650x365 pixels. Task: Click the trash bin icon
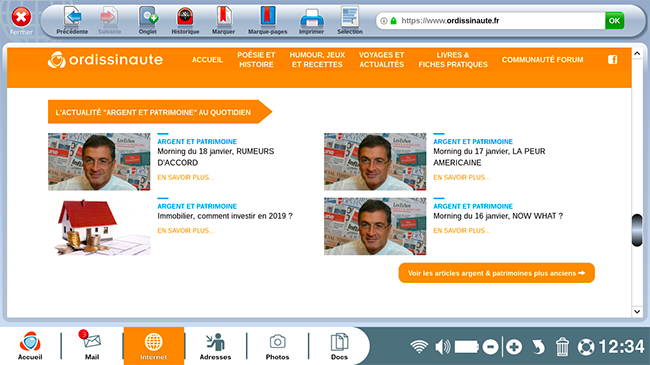[562, 347]
